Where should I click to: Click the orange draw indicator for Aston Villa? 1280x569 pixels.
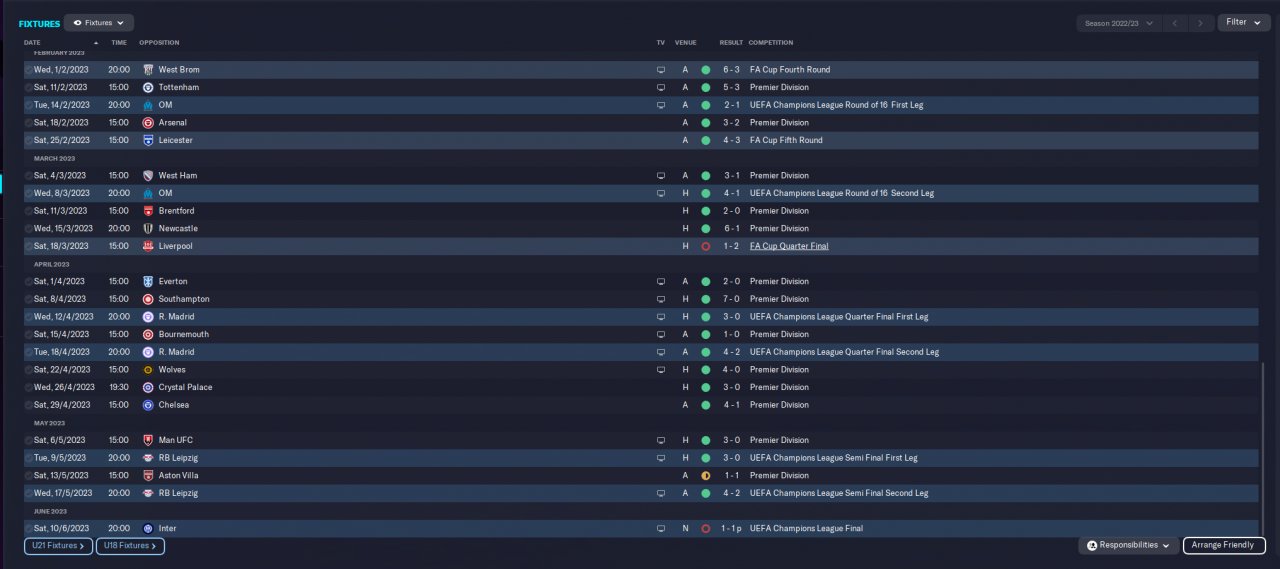705,476
